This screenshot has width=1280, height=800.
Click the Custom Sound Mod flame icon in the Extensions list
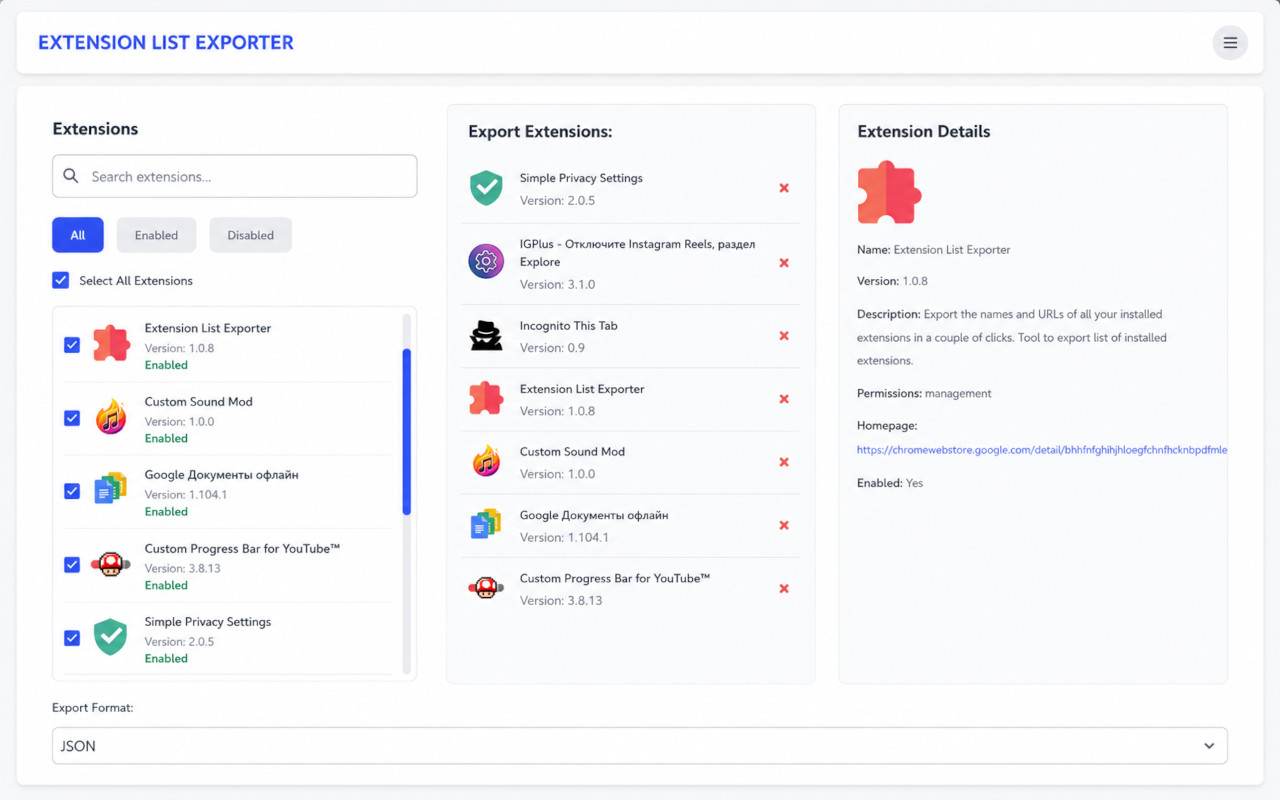point(111,417)
